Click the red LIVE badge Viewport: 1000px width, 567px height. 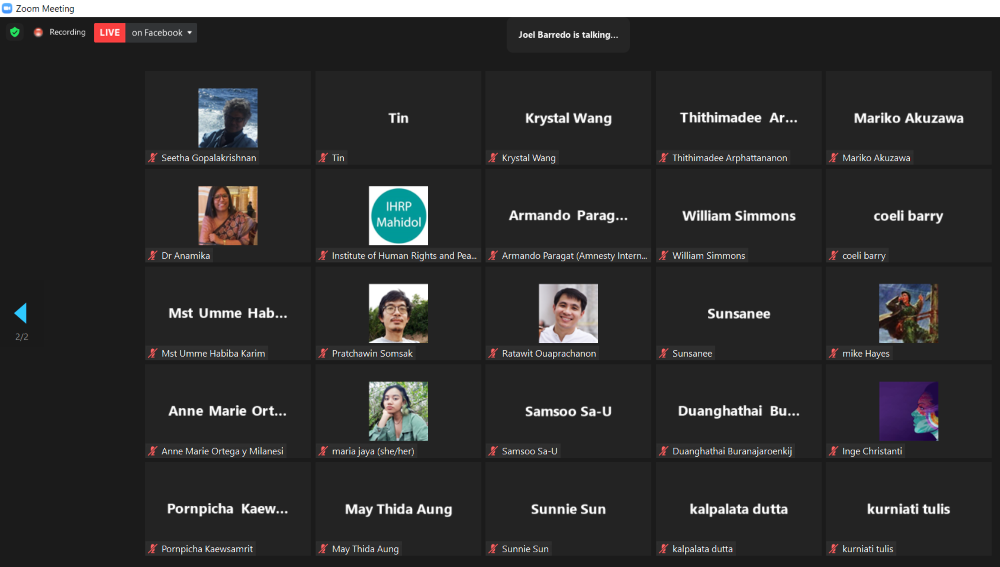110,33
